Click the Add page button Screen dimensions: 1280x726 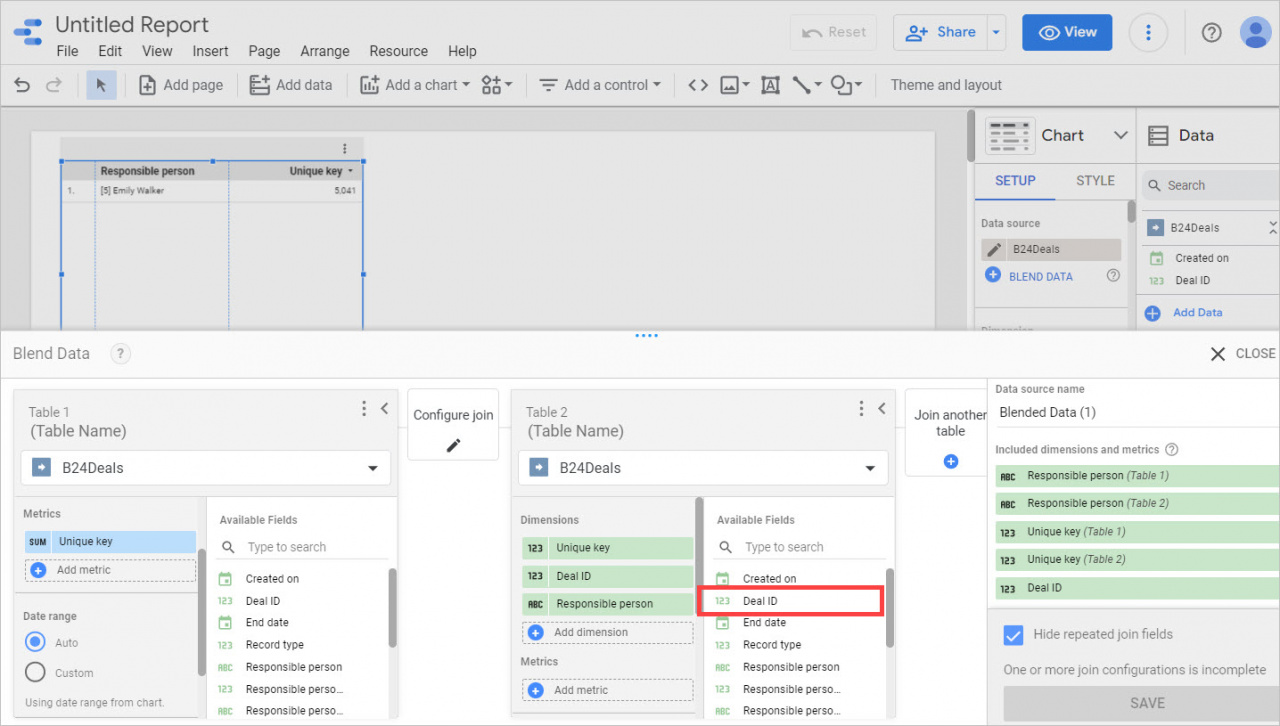(180, 85)
